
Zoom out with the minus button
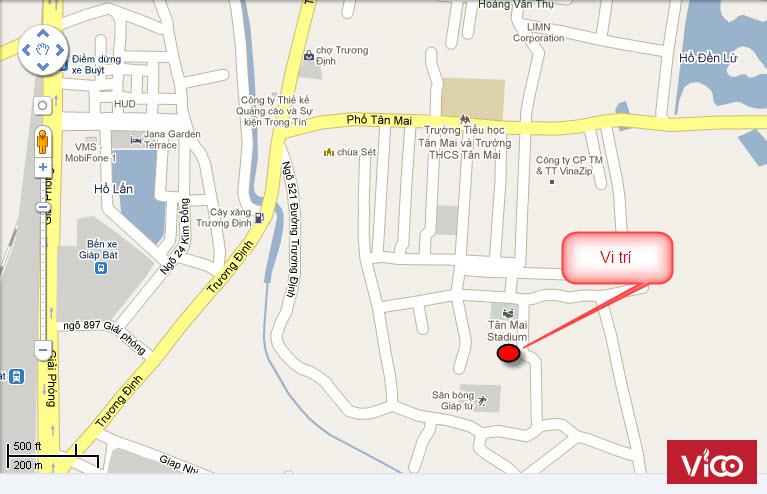click(x=43, y=350)
